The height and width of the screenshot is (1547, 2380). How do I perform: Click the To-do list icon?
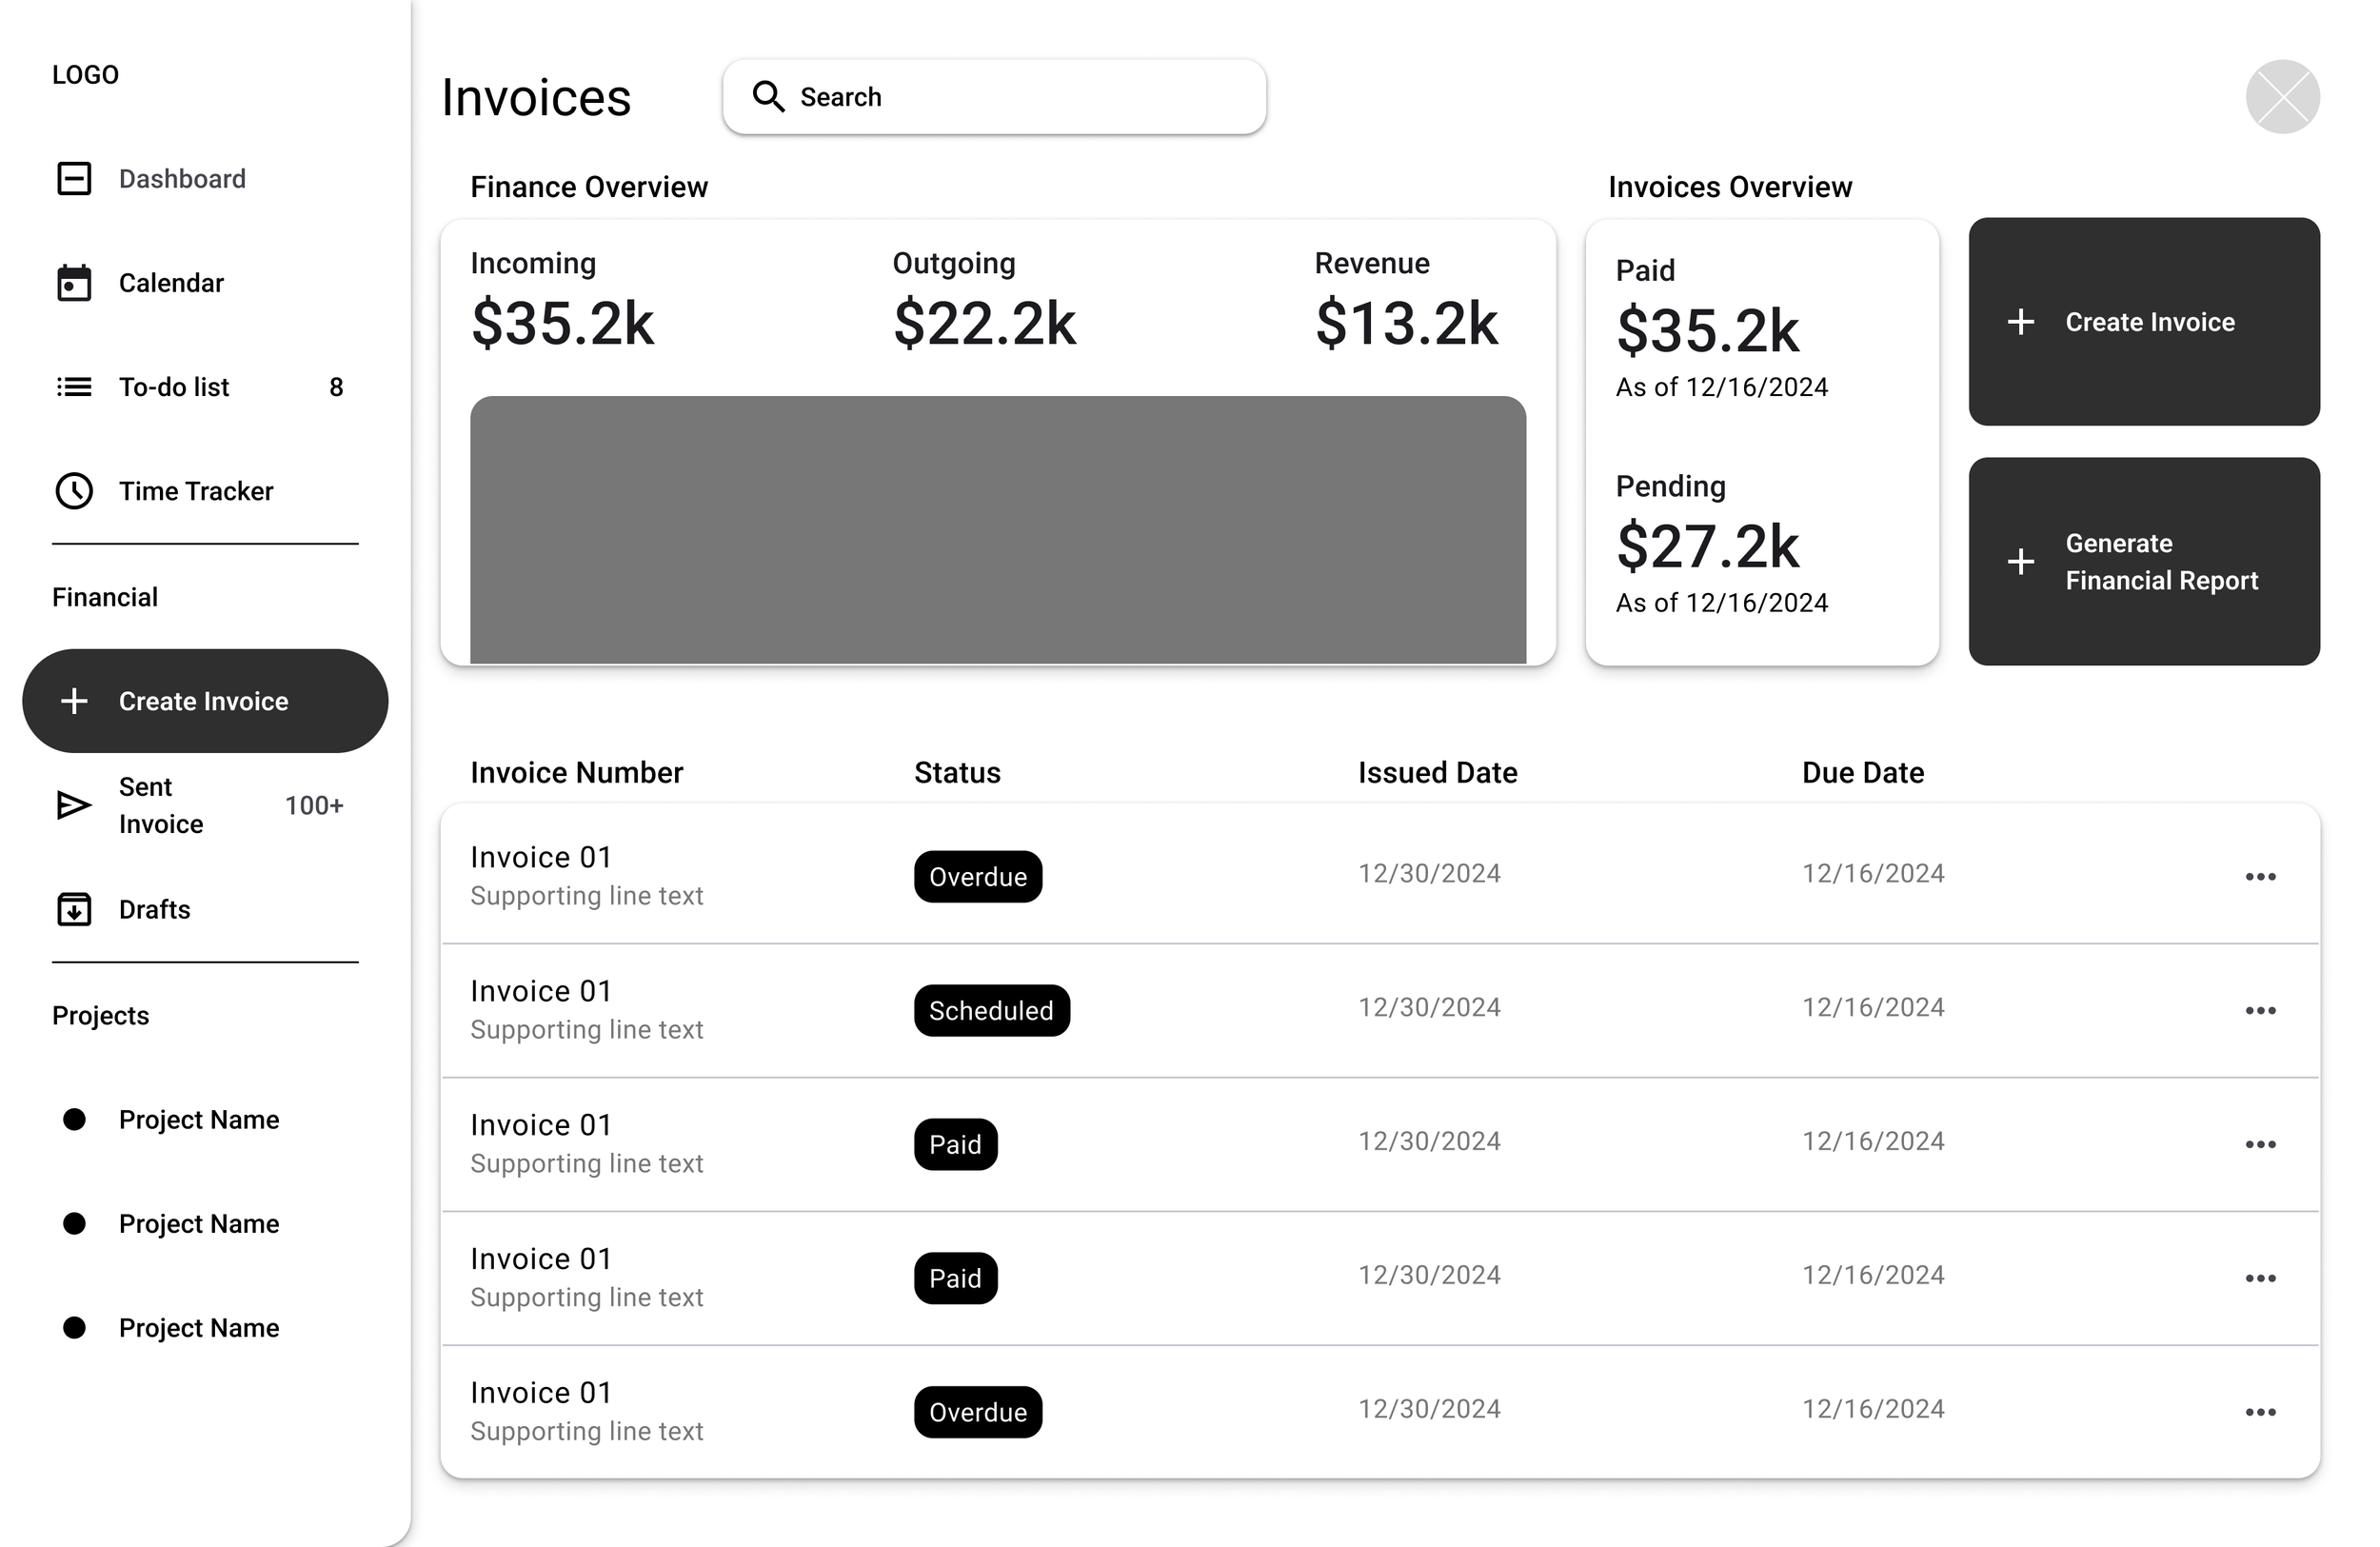[x=74, y=387]
